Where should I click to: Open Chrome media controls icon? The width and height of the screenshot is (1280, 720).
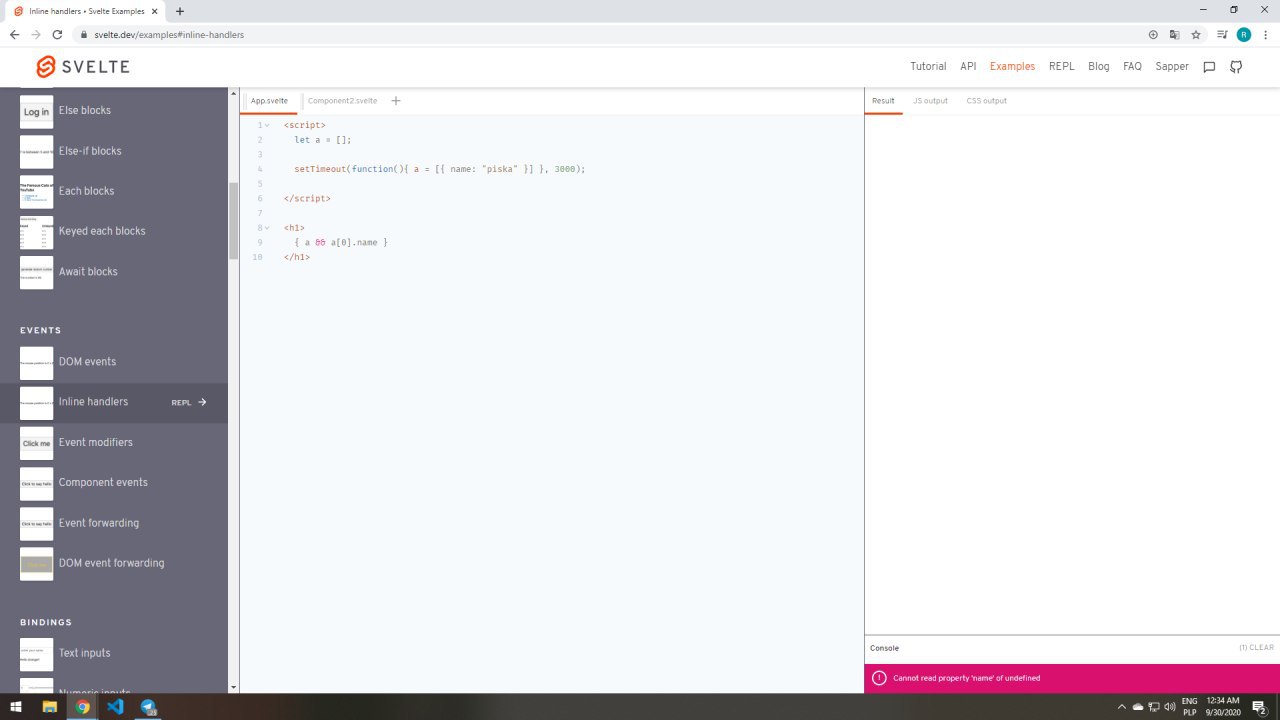[1222, 34]
